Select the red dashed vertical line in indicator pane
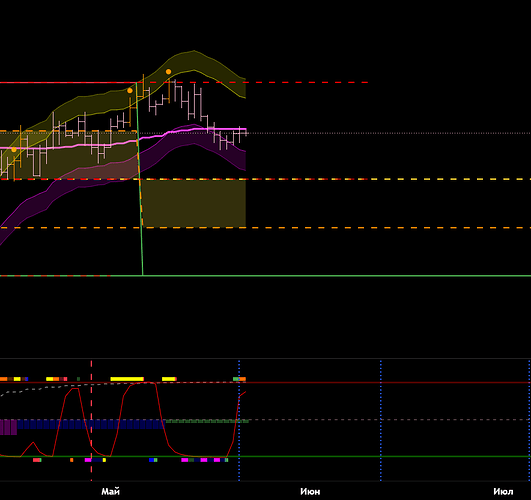Viewport: 531px width, 500px height. [91, 420]
